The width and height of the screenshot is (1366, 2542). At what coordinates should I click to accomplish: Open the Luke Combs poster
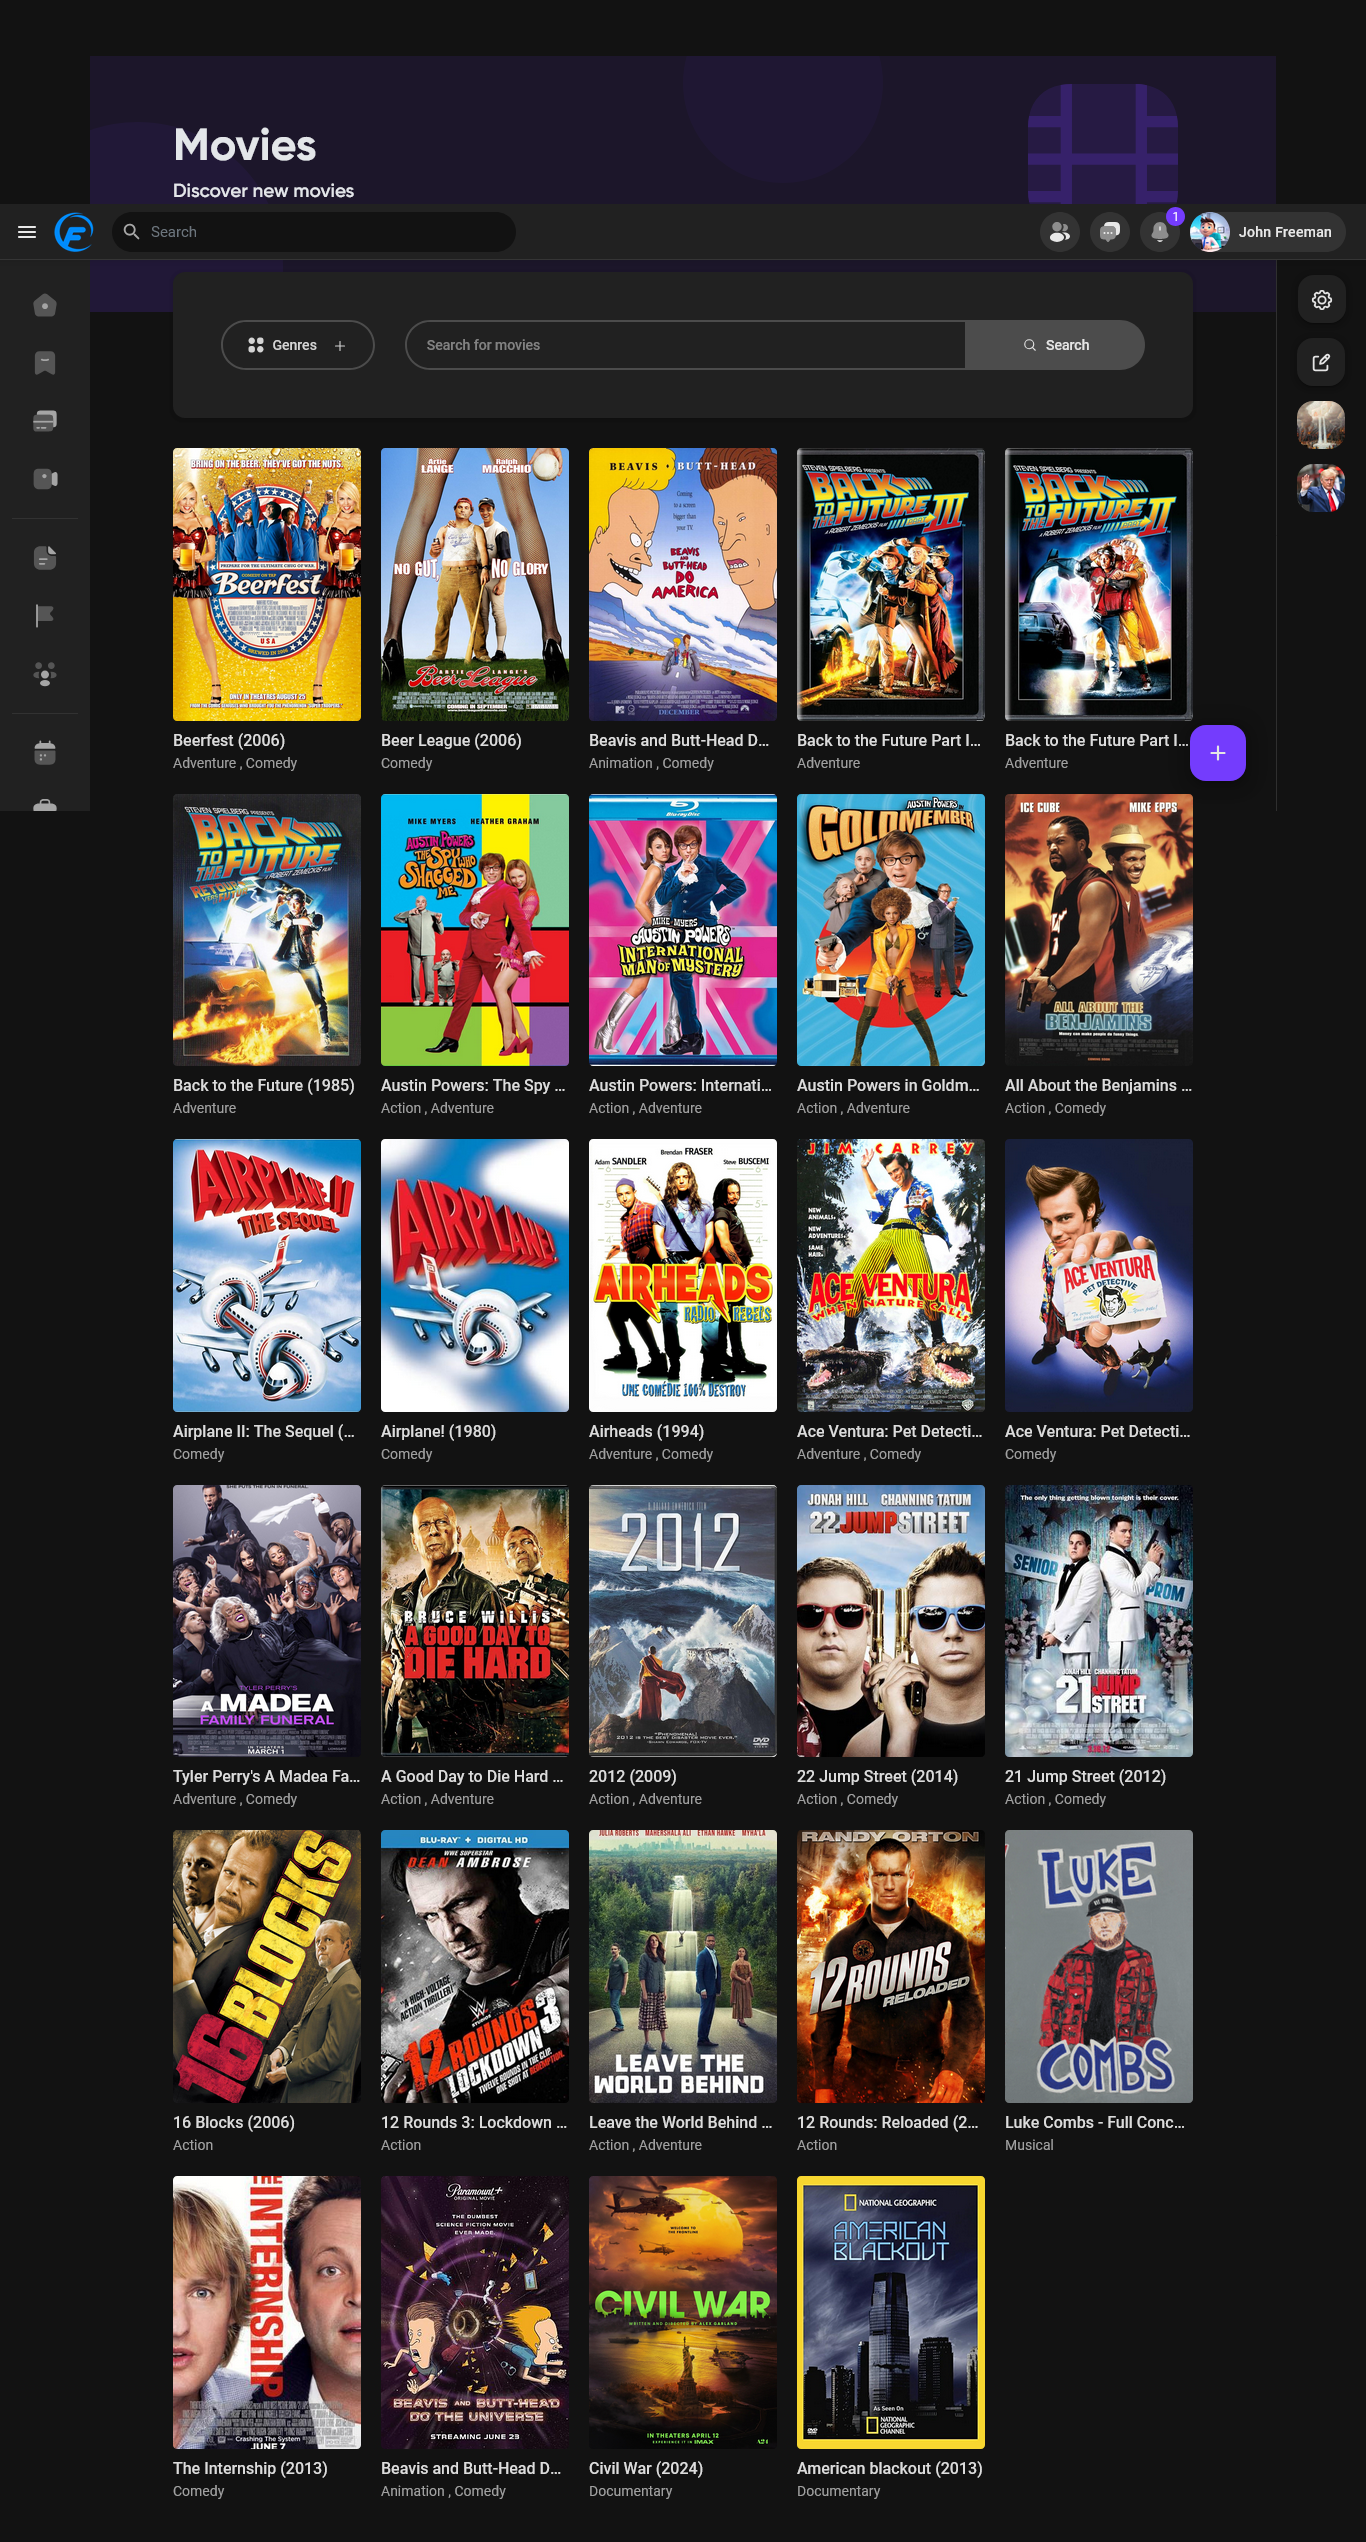1099,1967
